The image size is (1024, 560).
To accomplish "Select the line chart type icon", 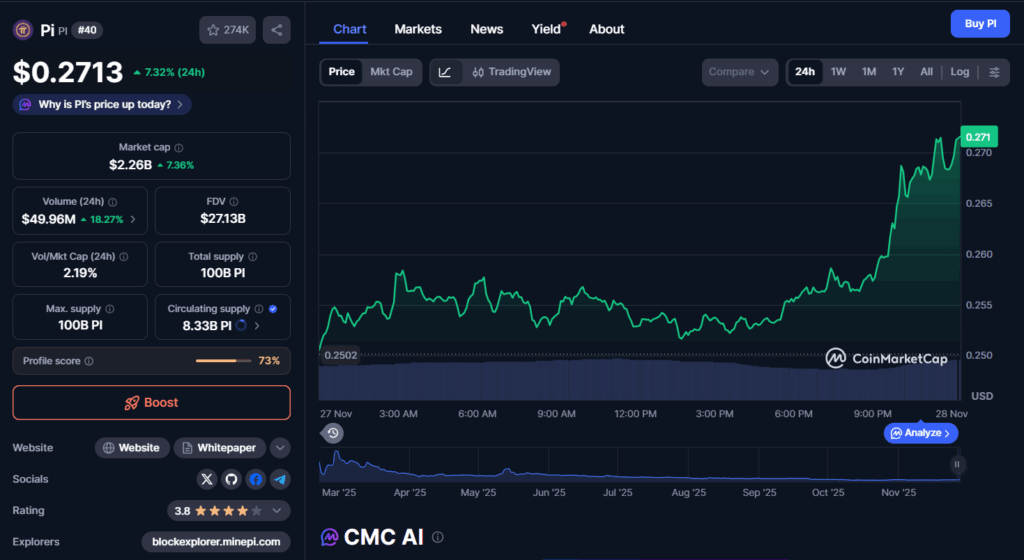I will (x=445, y=72).
